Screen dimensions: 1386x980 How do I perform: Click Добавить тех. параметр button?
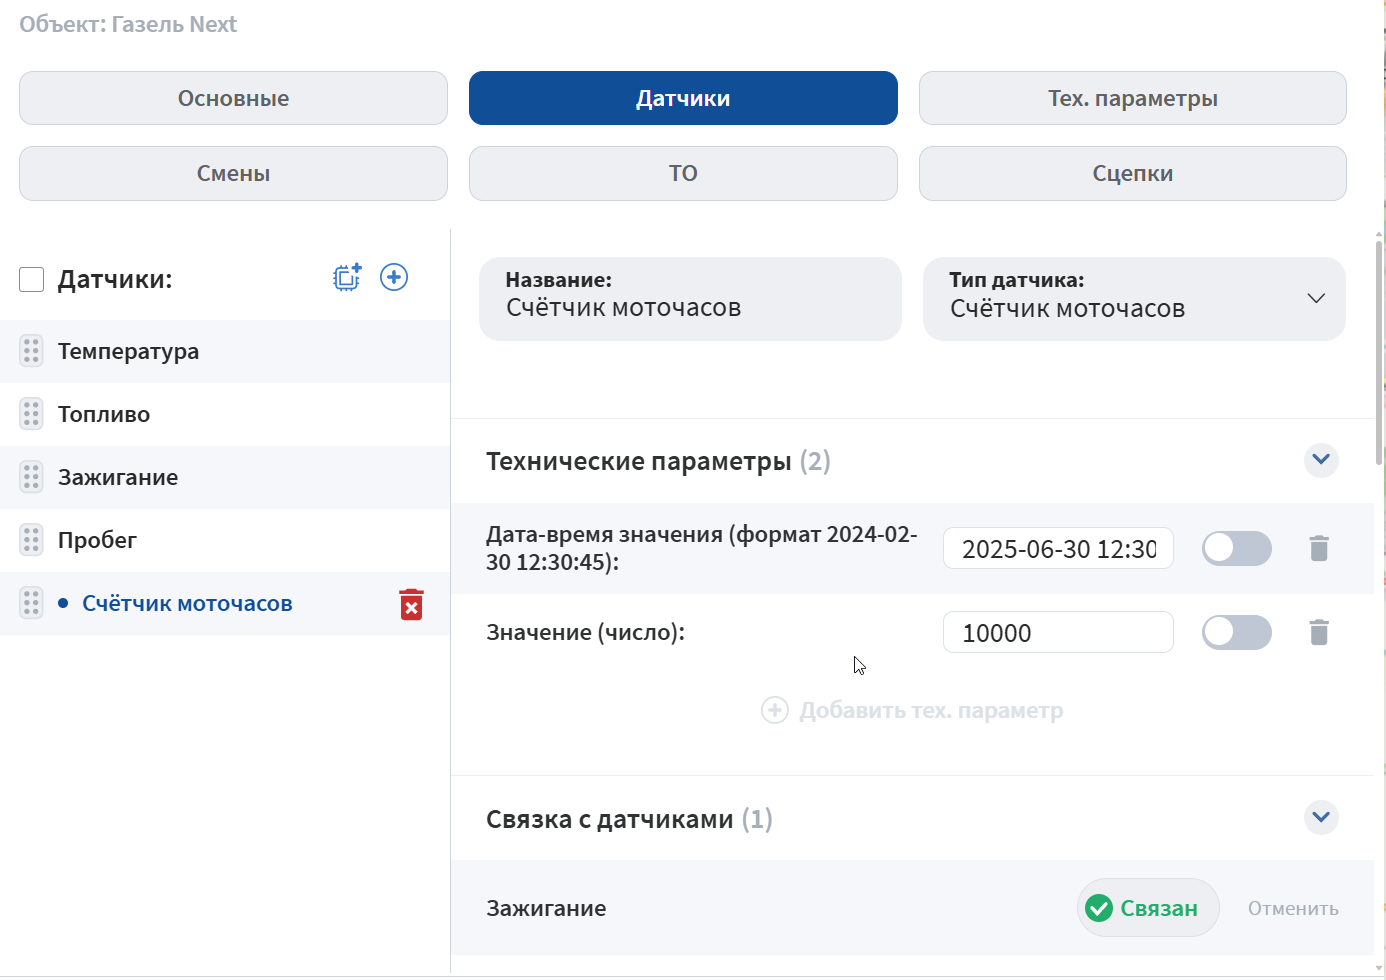912,710
